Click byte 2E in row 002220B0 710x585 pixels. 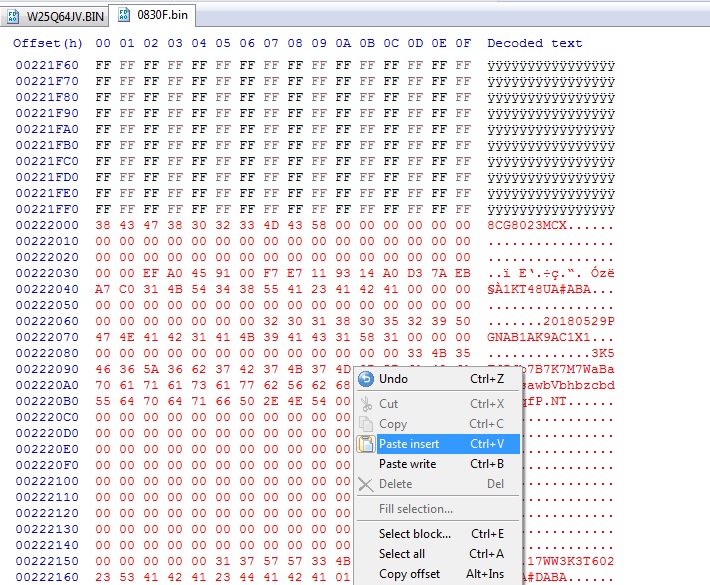[x=271, y=401]
